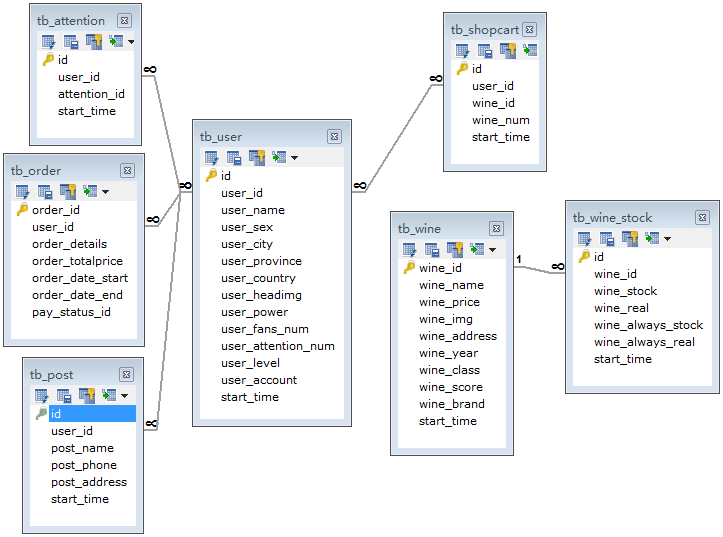Click the yellow key-table icon in tb_order toolbar
The image size is (723, 537).
pos(68,192)
